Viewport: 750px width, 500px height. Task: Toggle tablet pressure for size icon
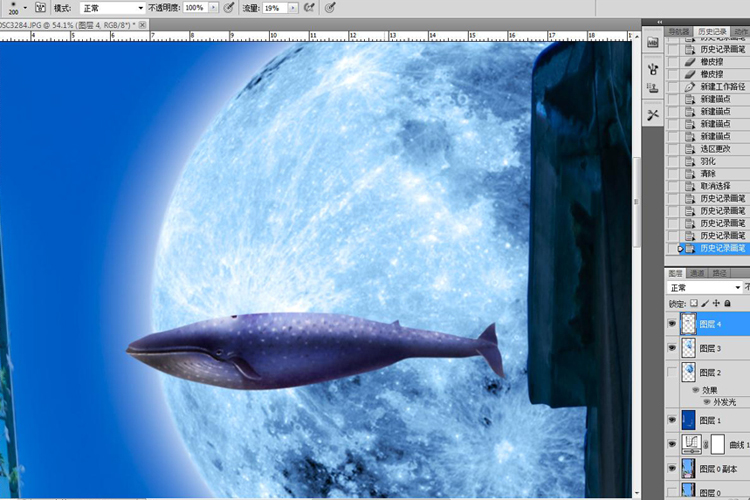click(x=330, y=7)
